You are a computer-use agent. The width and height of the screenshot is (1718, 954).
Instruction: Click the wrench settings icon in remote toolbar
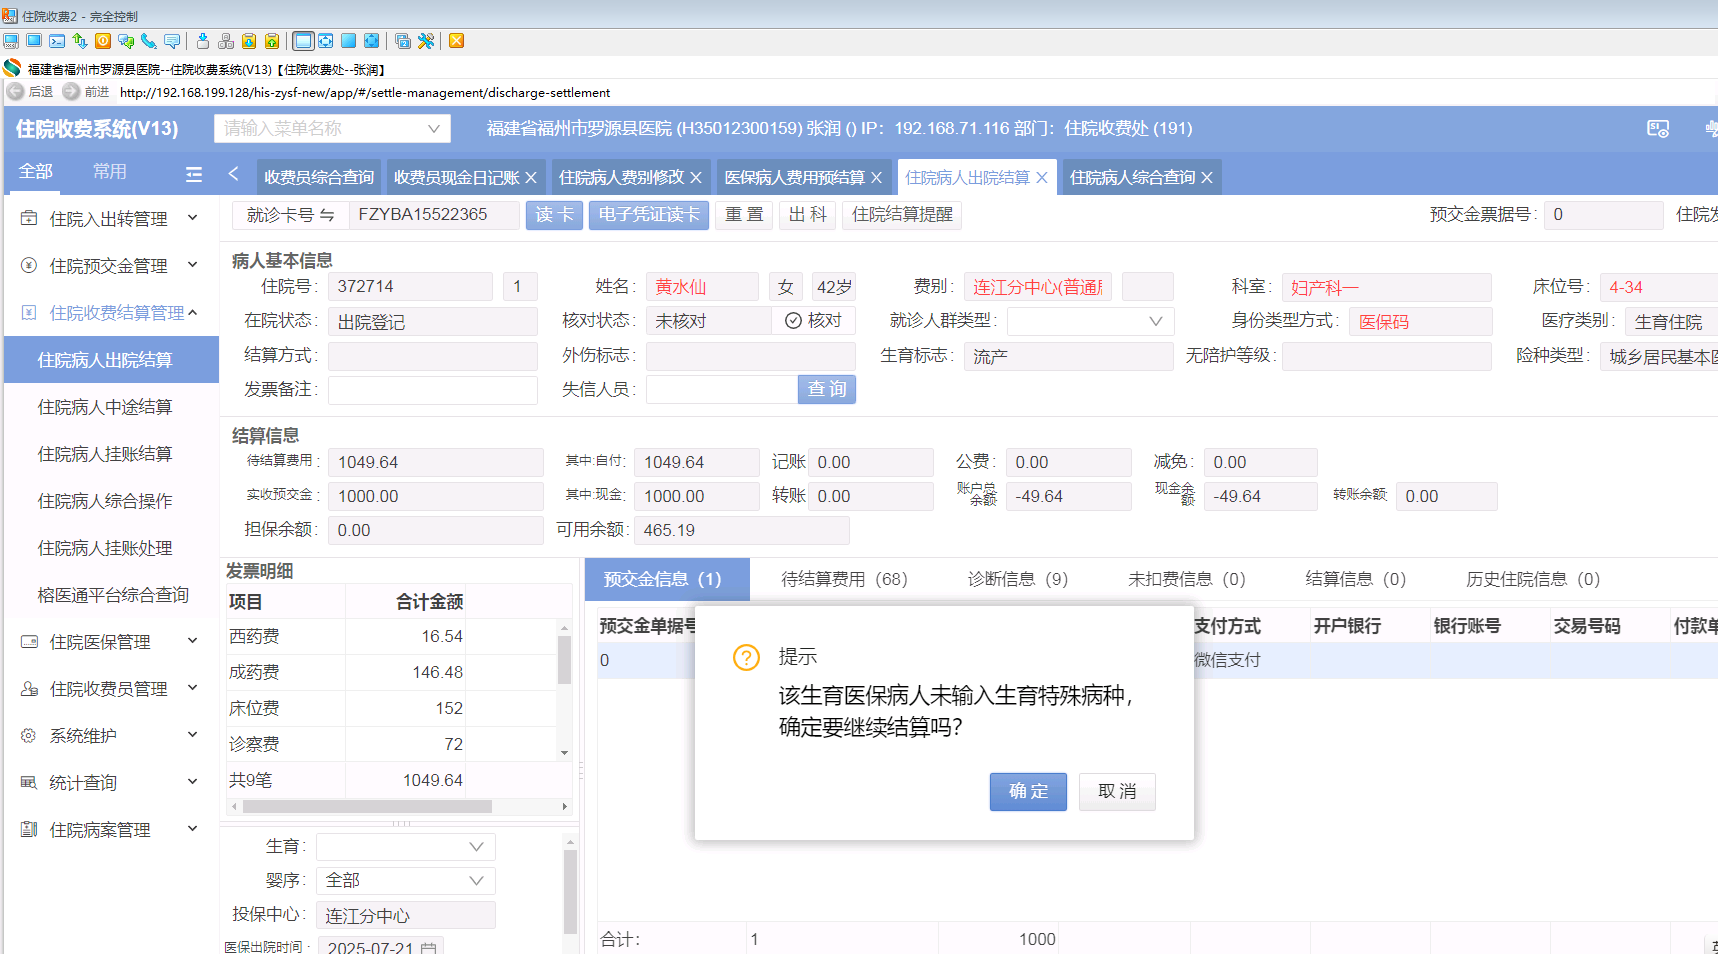[x=426, y=41]
